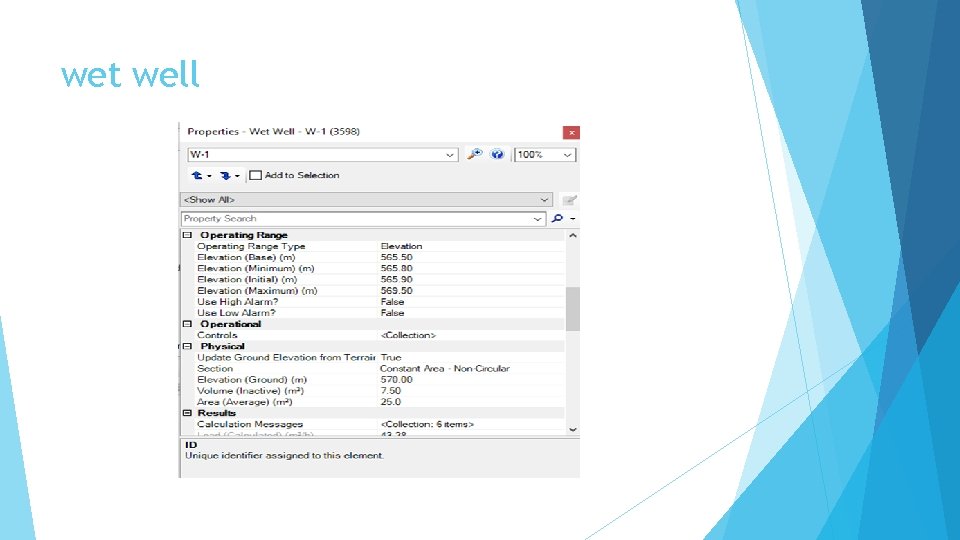Image resolution: width=960 pixels, height=540 pixels.
Task: Click the next element down-arrow icon
Action: [x=225, y=176]
